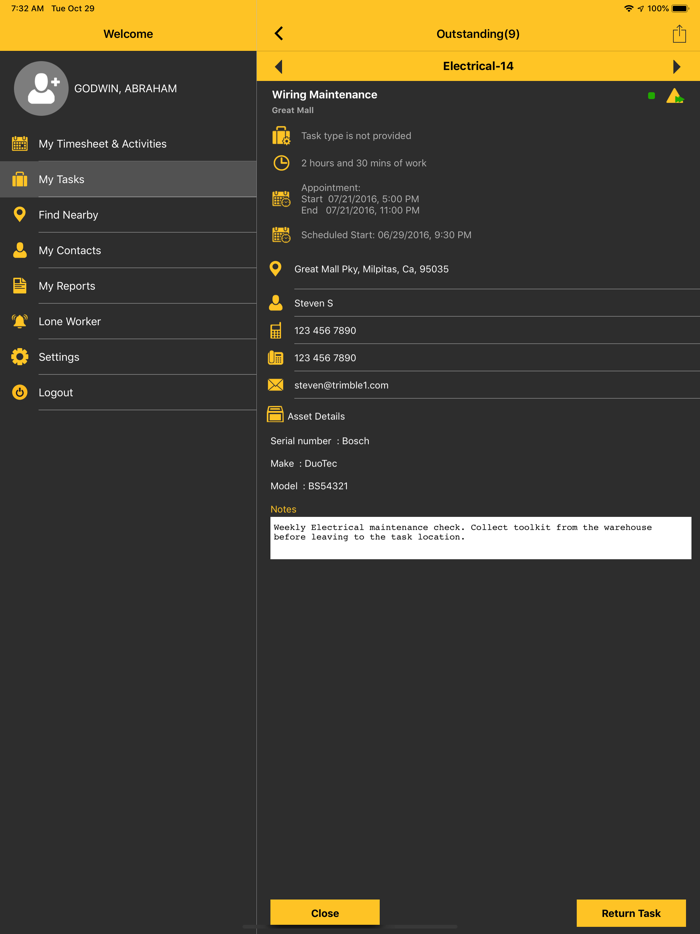Click the scheduled start calendar icon

tap(281, 235)
